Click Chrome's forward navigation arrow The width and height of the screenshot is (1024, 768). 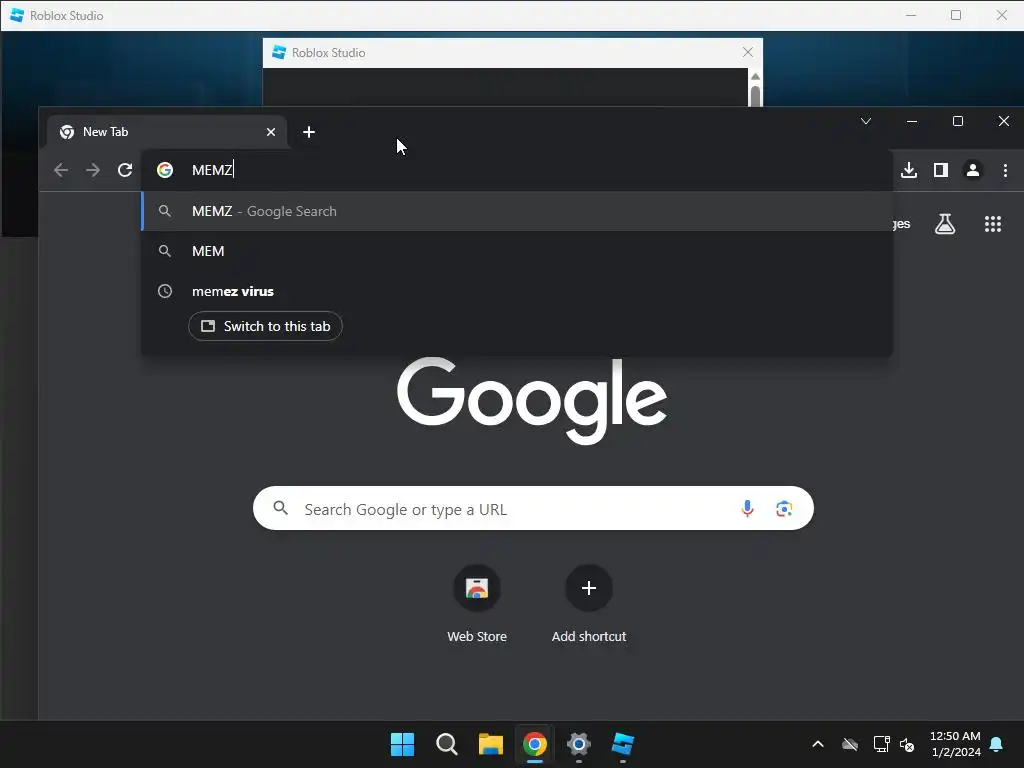[93, 170]
